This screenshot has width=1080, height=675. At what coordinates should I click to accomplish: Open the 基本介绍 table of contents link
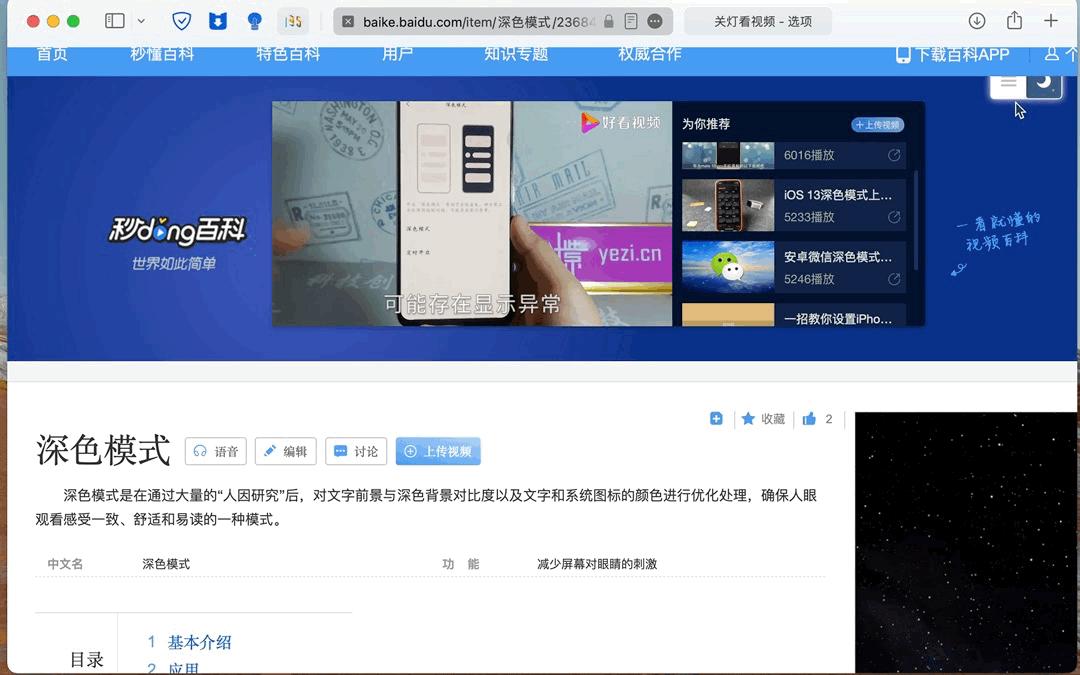click(x=198, y=643)
